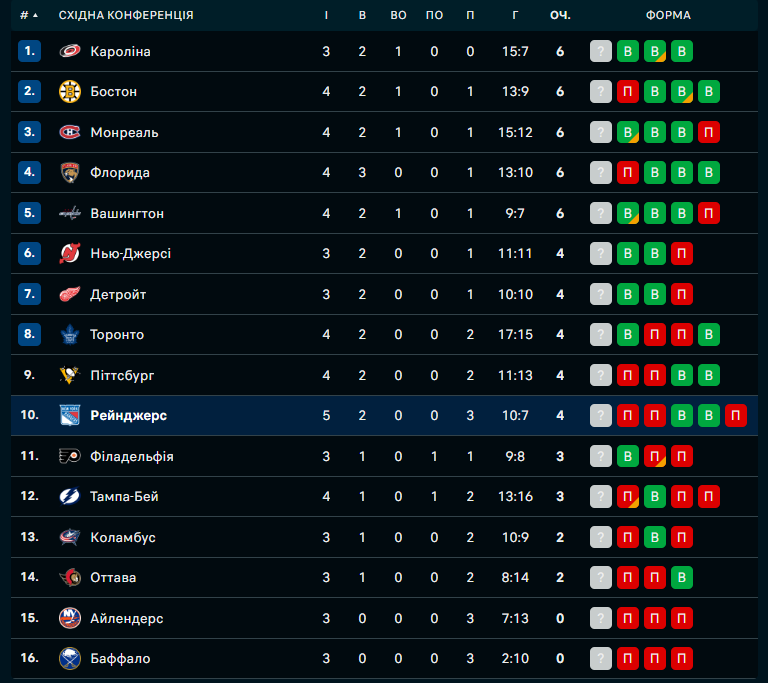
Task: Sort standings by ОЧ. points column
Action: pyautogui.click(x=560, y=15)
